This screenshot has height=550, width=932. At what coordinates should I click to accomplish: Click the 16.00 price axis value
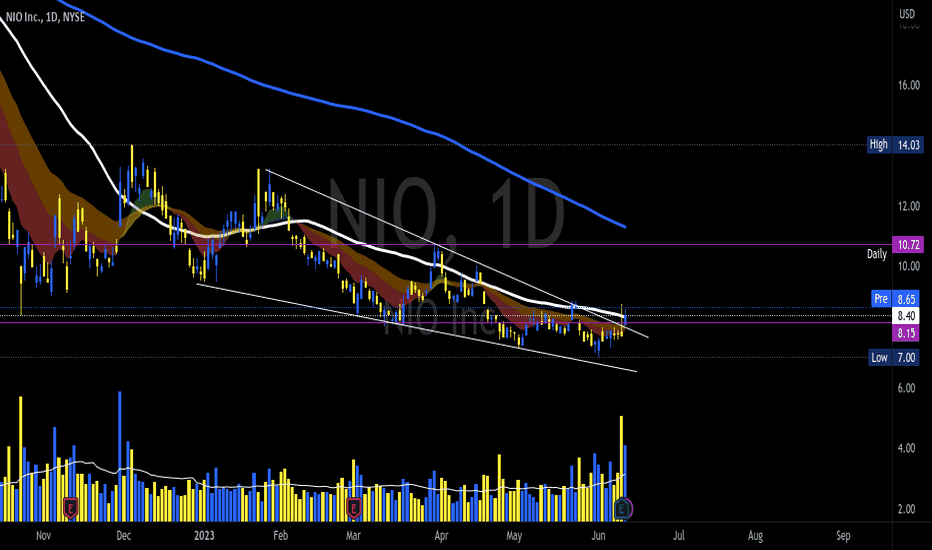[909, 85]
